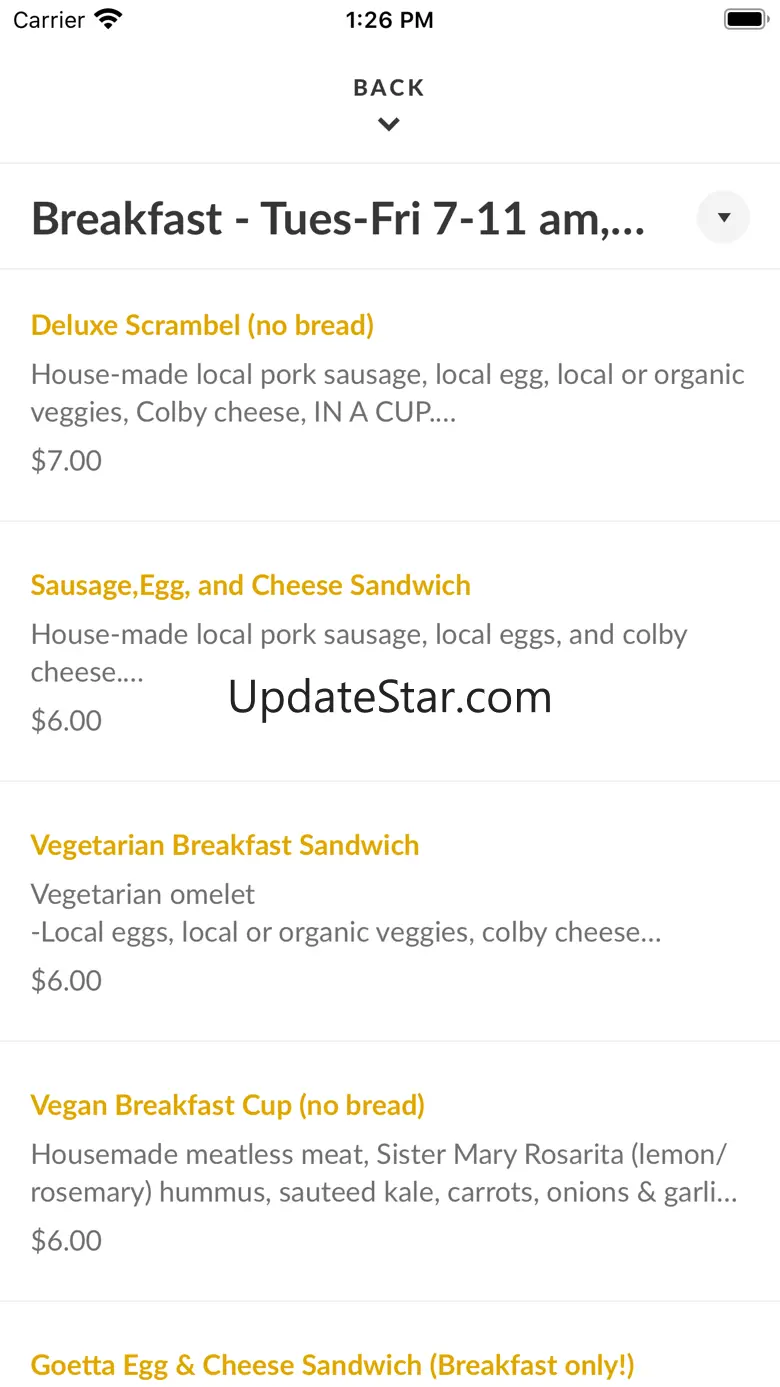Click the Vegetarian Breakfast Sandwich $6.00 price
Screen dimensions: 780x1387
[66, 980]
